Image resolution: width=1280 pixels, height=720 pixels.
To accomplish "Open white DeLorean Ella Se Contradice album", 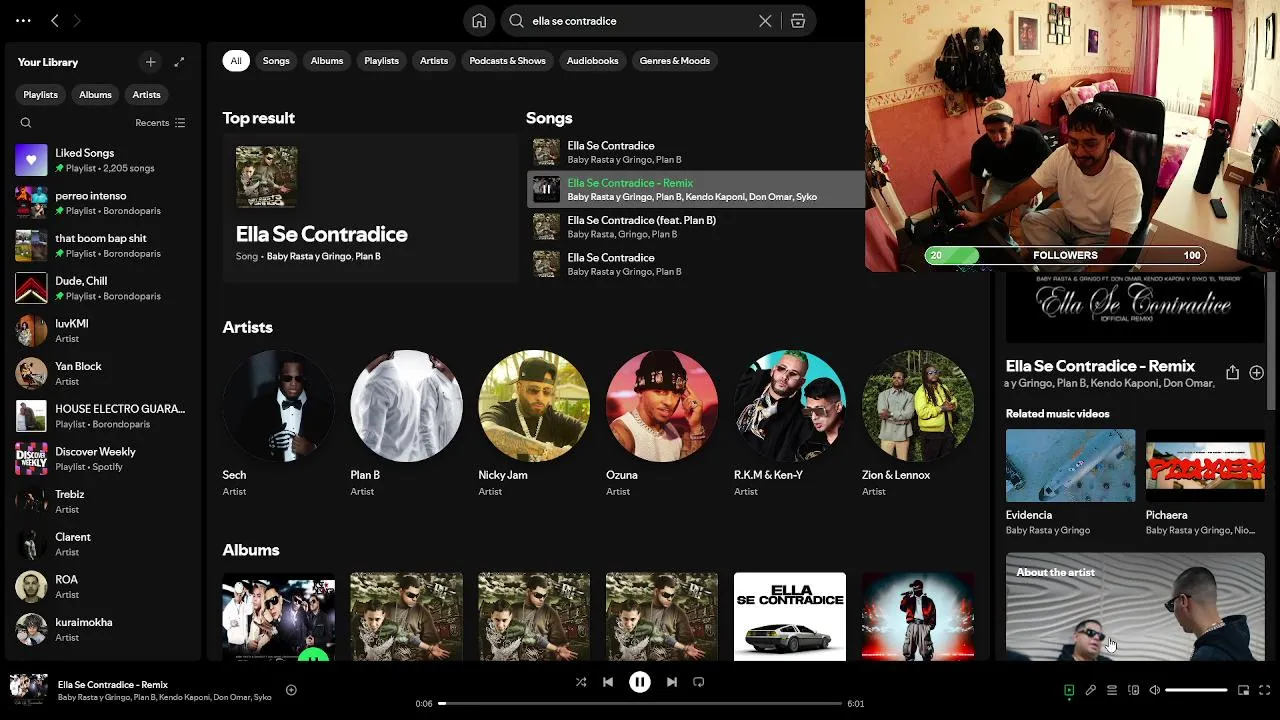I will pyautogui.click(x=790, y=616).
